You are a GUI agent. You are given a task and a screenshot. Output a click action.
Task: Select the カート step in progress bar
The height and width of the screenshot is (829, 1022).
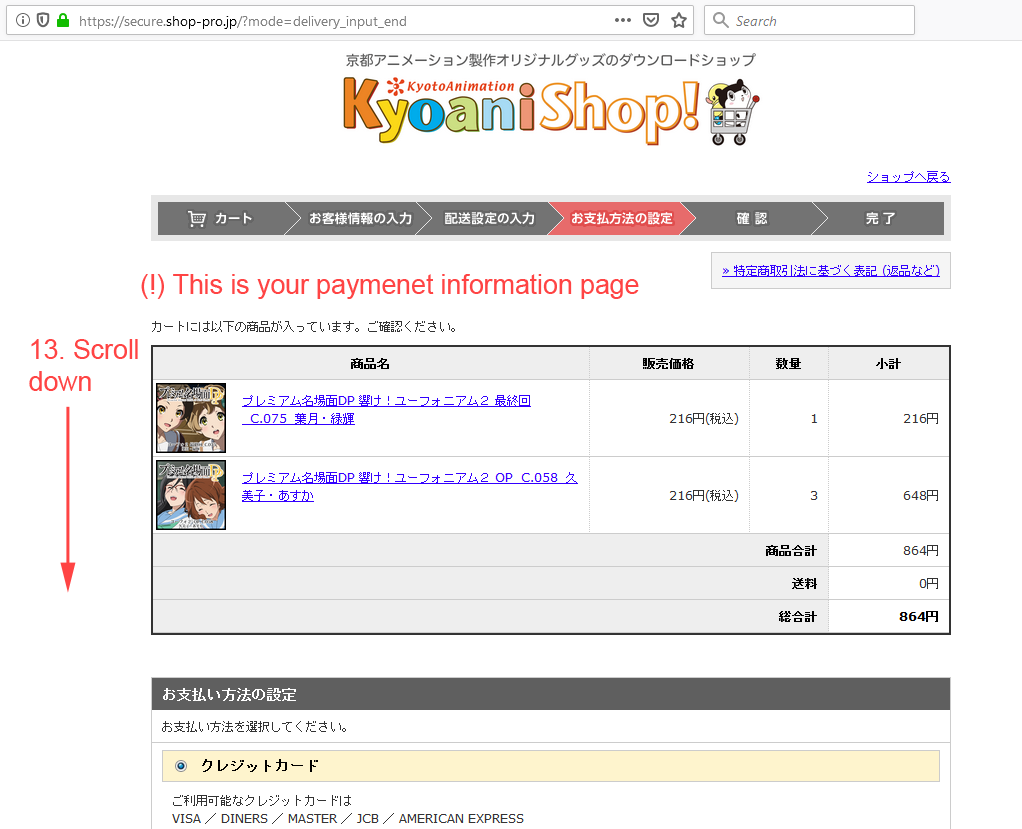click(222, 218)
